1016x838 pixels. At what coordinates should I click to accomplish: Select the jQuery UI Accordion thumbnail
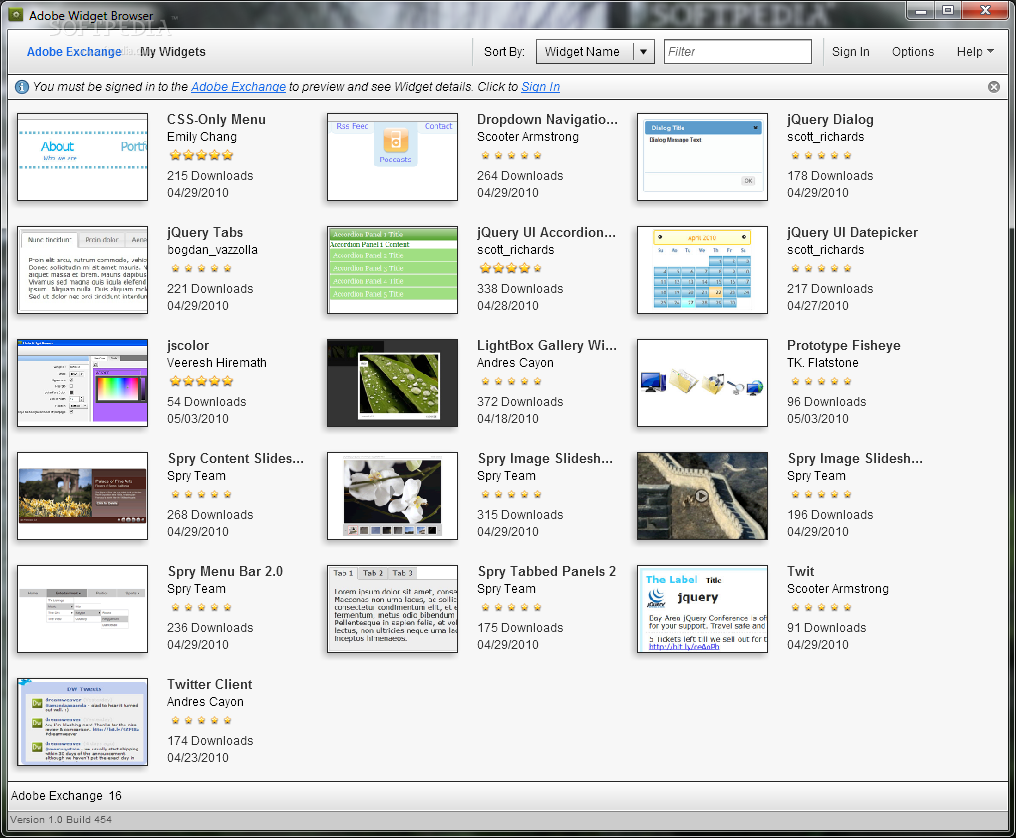(392, 270)
